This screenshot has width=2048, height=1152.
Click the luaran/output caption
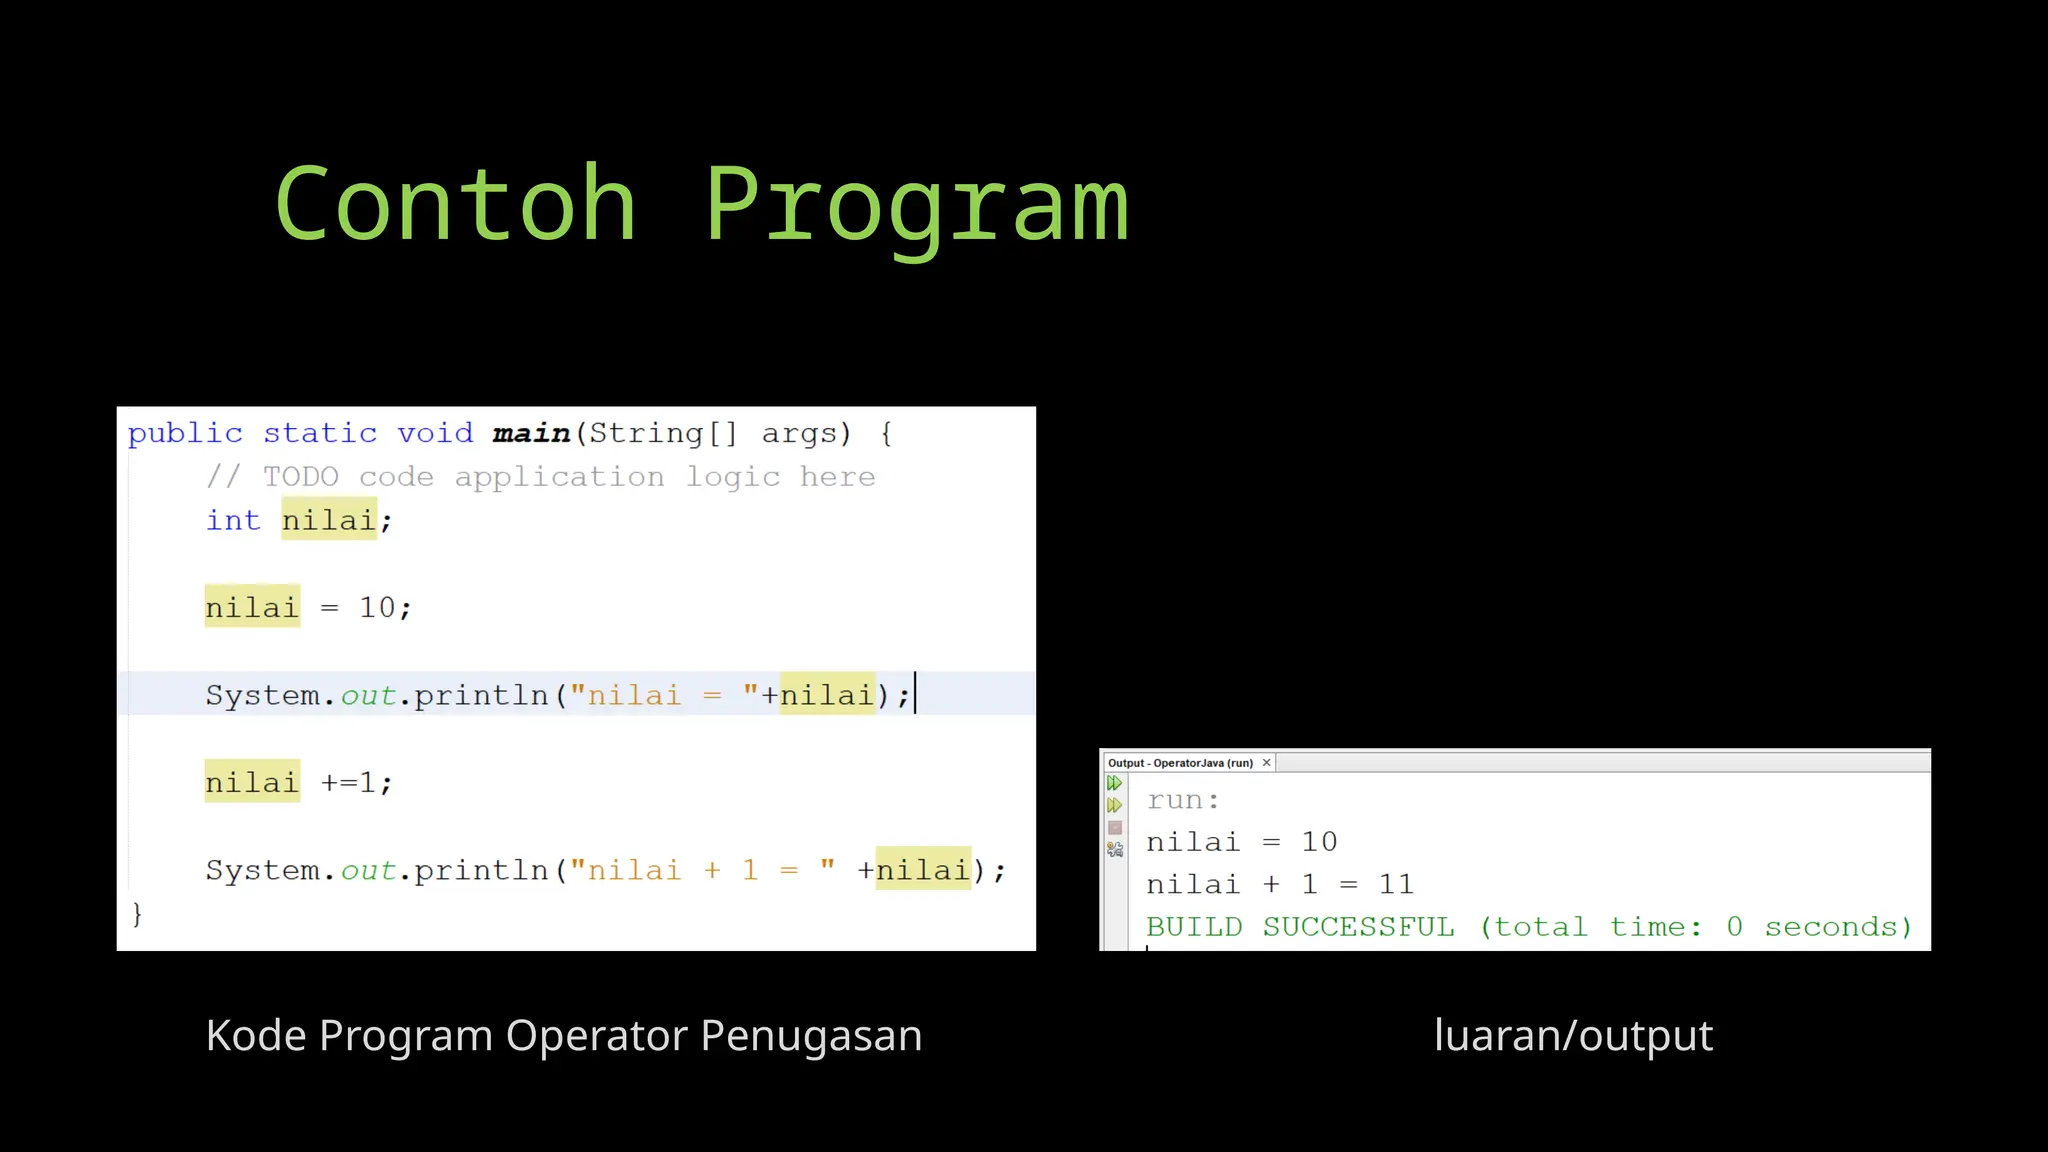(1574, 1036)
